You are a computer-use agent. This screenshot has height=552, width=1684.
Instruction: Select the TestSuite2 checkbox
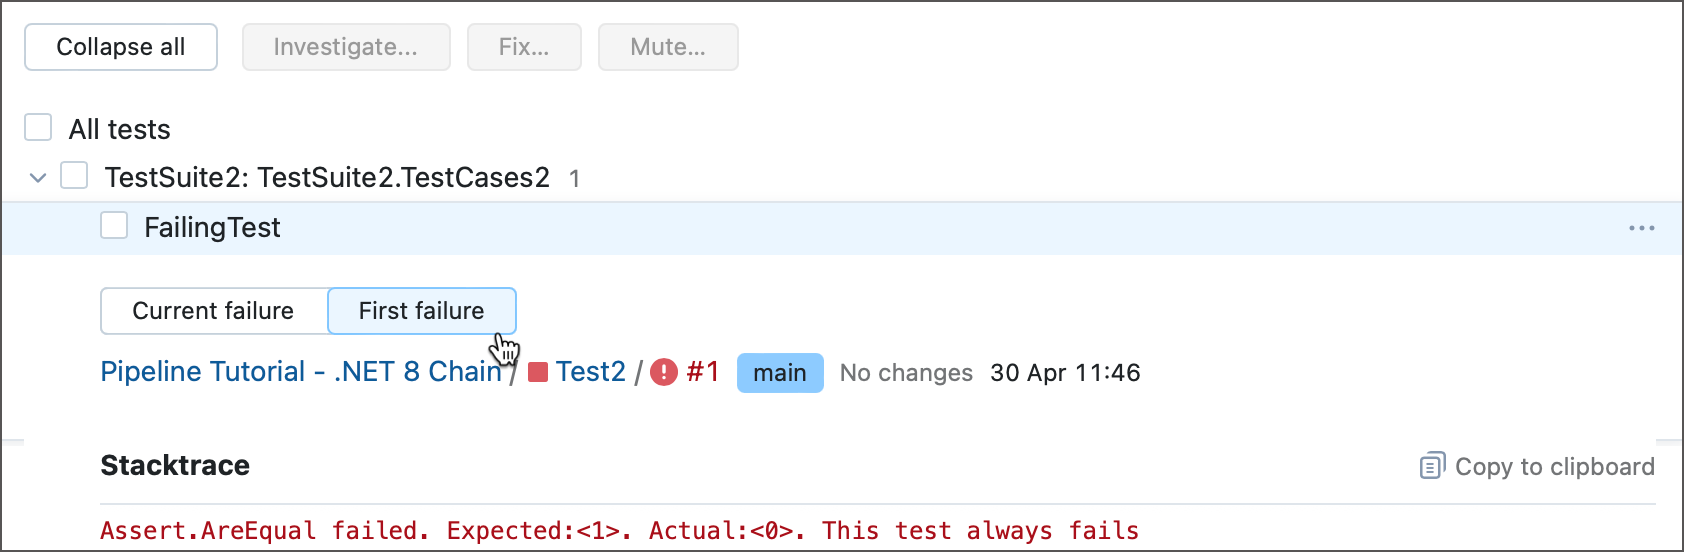click(x=74, y=176)
